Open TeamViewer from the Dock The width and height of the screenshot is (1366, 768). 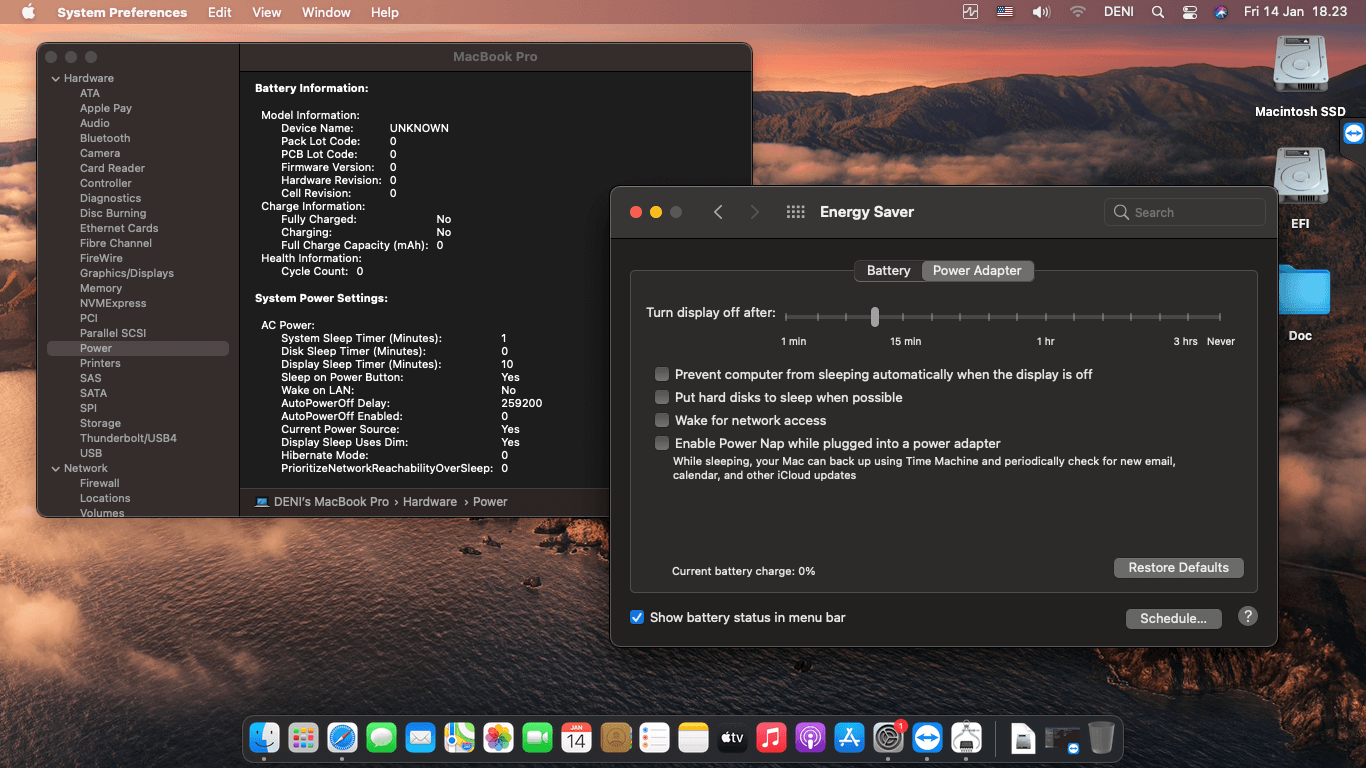coord(927,738)
